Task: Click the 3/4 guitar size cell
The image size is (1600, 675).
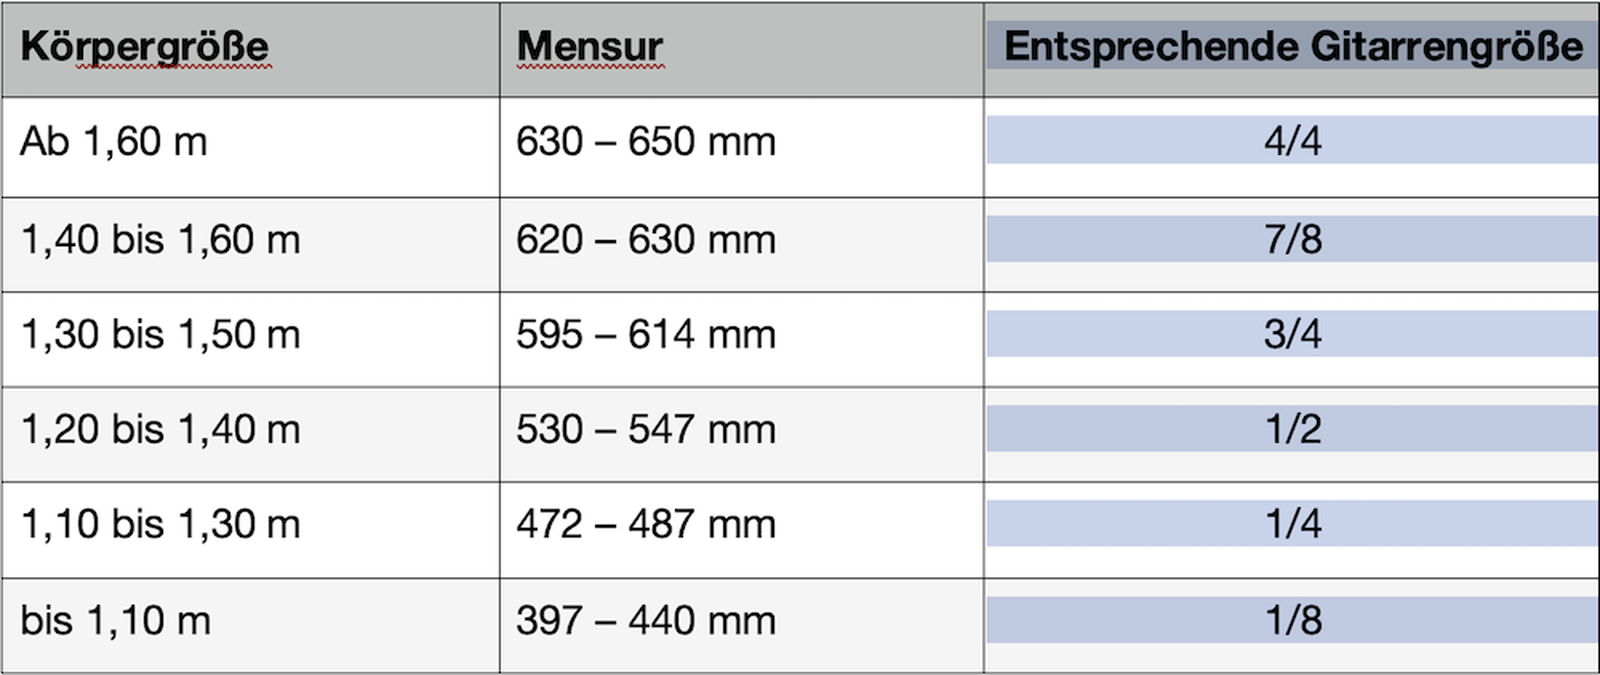Action: (x=1293, y=334)
